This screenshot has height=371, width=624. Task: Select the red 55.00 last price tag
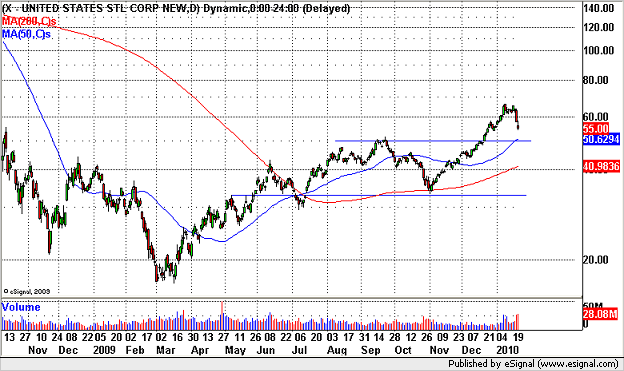click(x=596, y=129)
